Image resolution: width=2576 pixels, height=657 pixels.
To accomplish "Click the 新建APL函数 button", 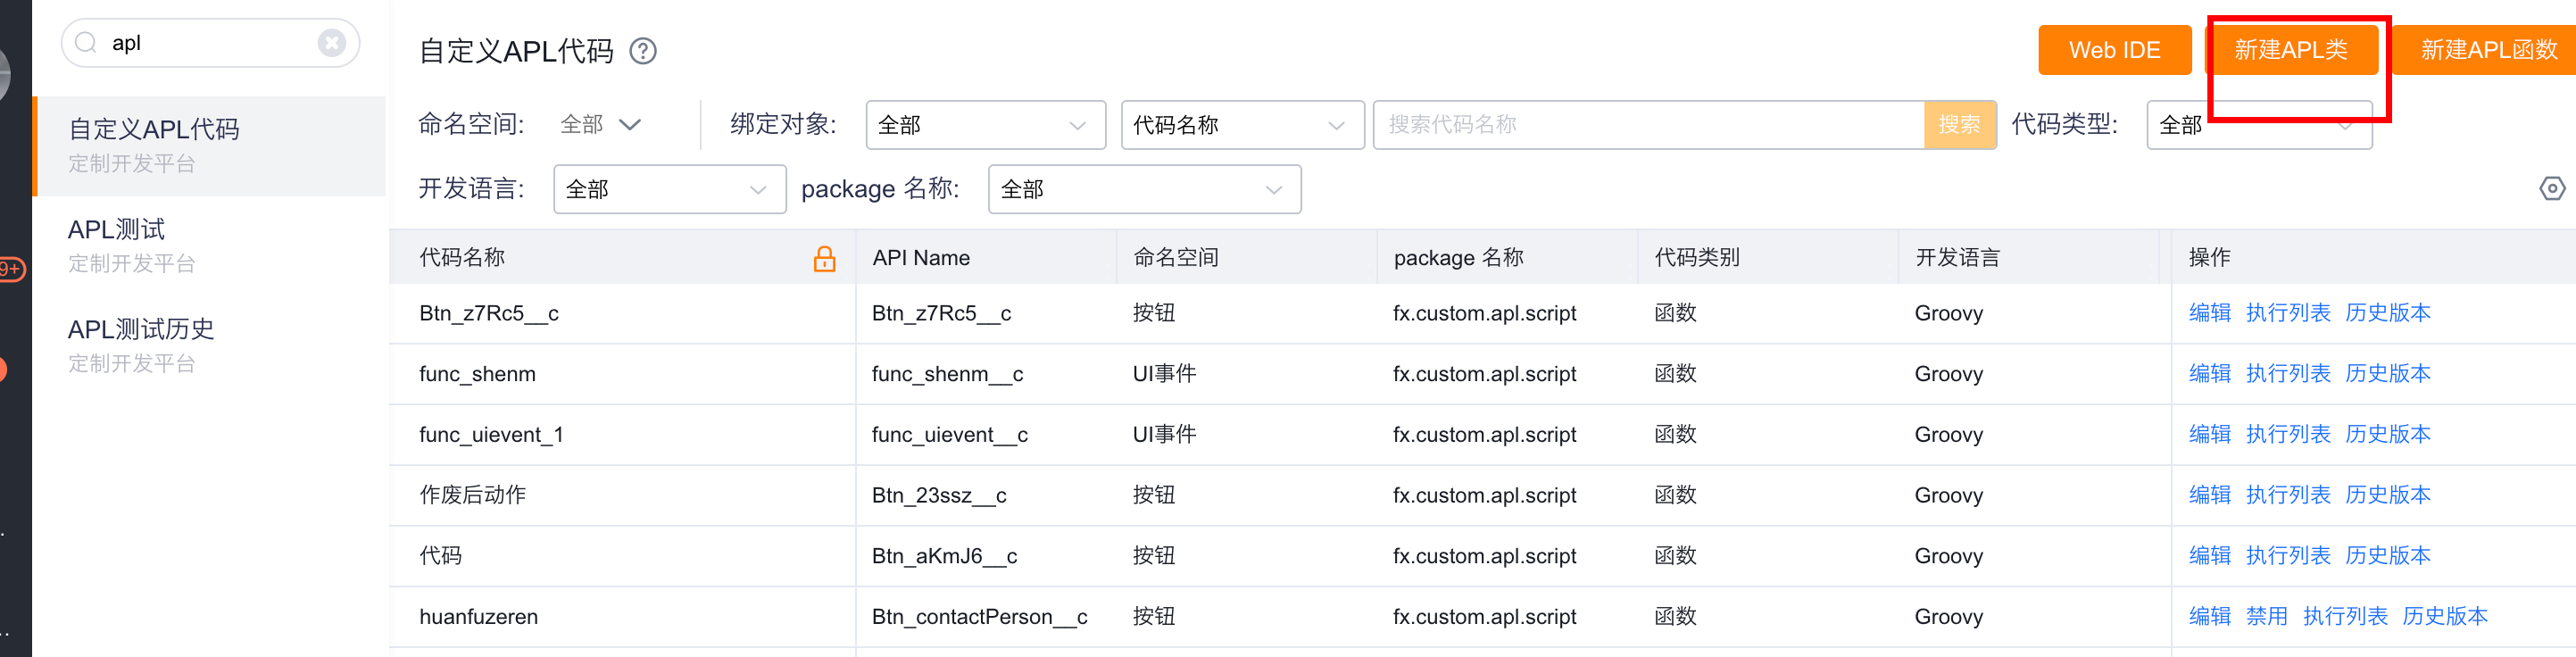I will coord(2487,50).
